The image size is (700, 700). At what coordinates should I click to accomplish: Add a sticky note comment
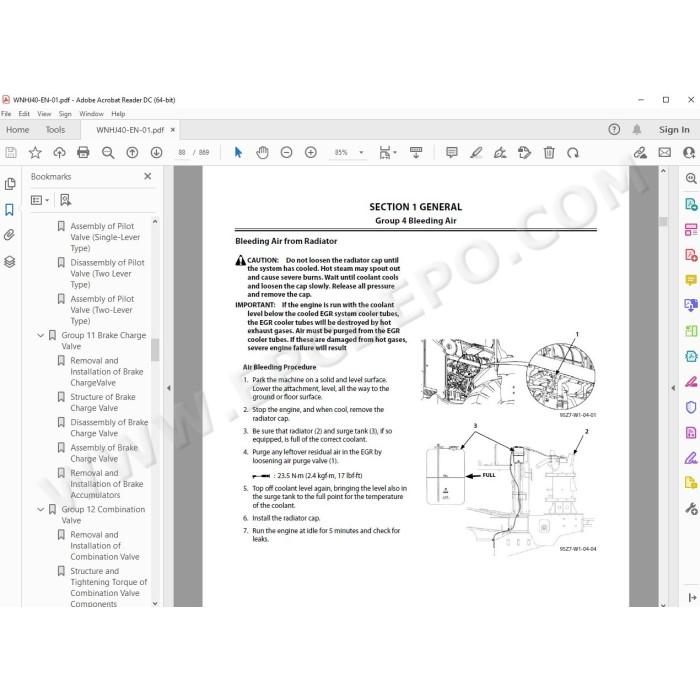[452, 153]
